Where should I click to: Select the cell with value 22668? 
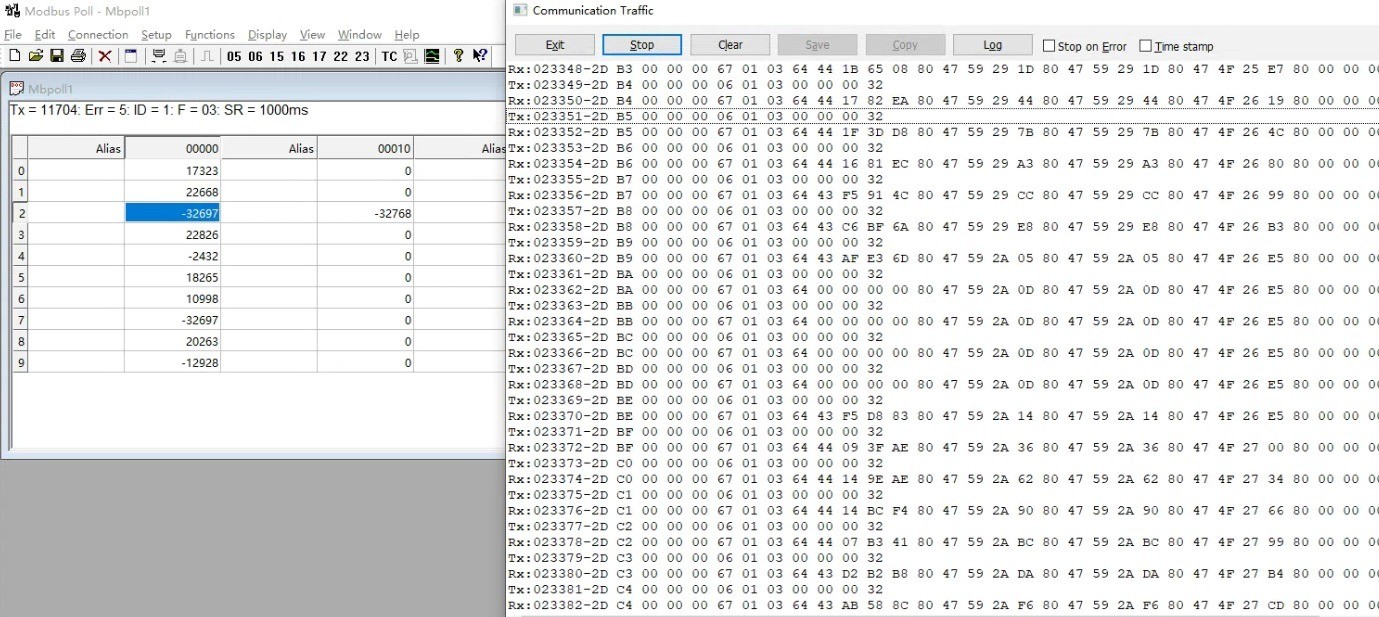point(172,192)
